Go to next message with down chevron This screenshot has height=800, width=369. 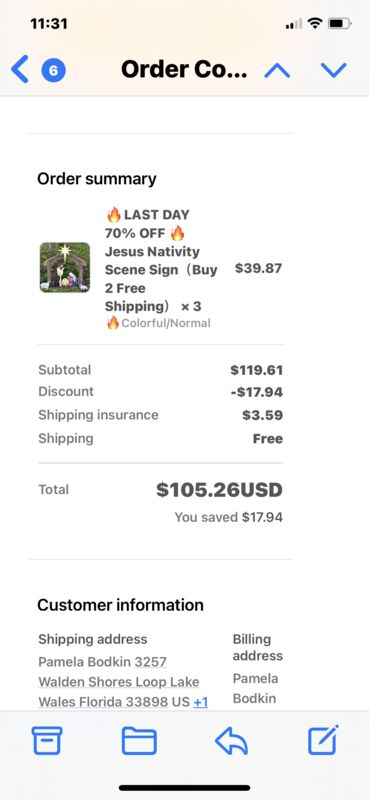[x=334, y=70]
